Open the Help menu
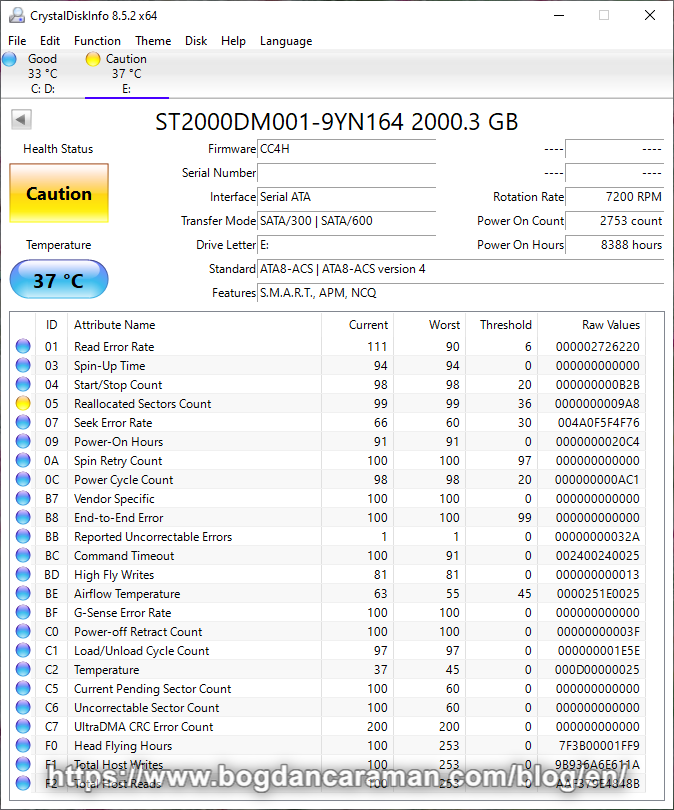Viewport: 674px width, 810px height. [x=233, y=41]
